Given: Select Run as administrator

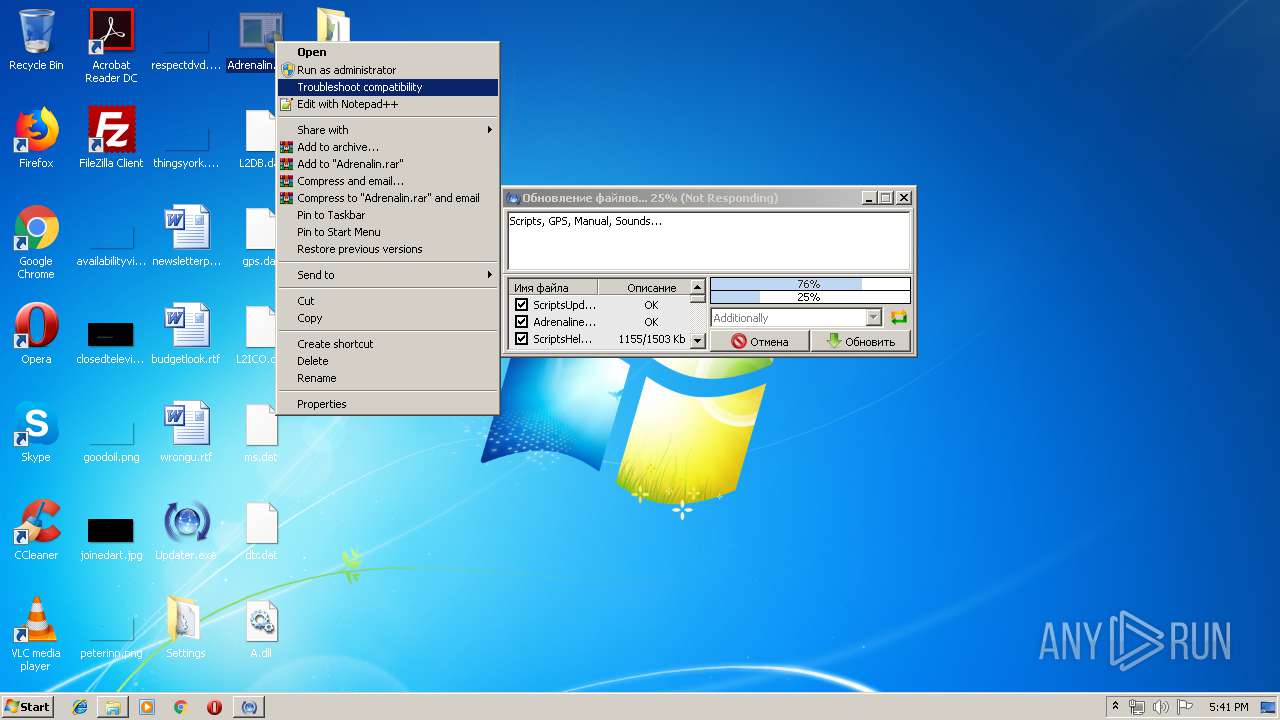Looking at the screenshot, I should [x=388, y=70].
